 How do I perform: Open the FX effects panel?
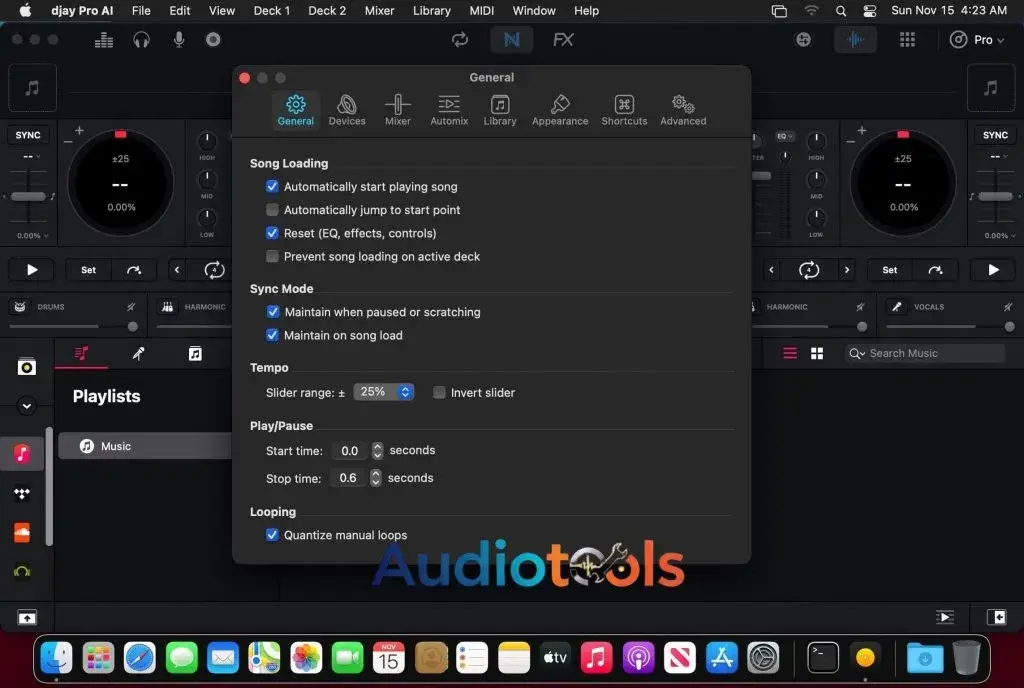(x=562, y=40)
